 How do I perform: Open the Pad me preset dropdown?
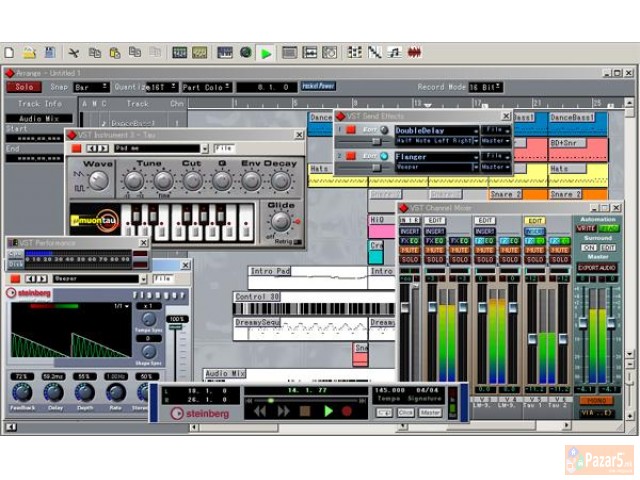coord(146,149)
